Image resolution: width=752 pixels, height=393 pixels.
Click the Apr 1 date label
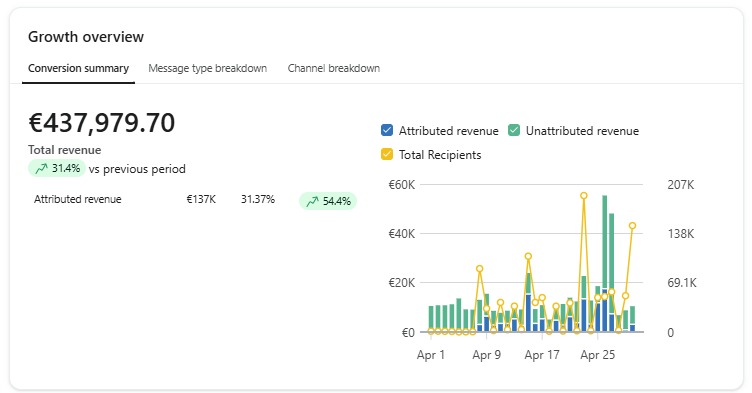(x=431, y=355)
